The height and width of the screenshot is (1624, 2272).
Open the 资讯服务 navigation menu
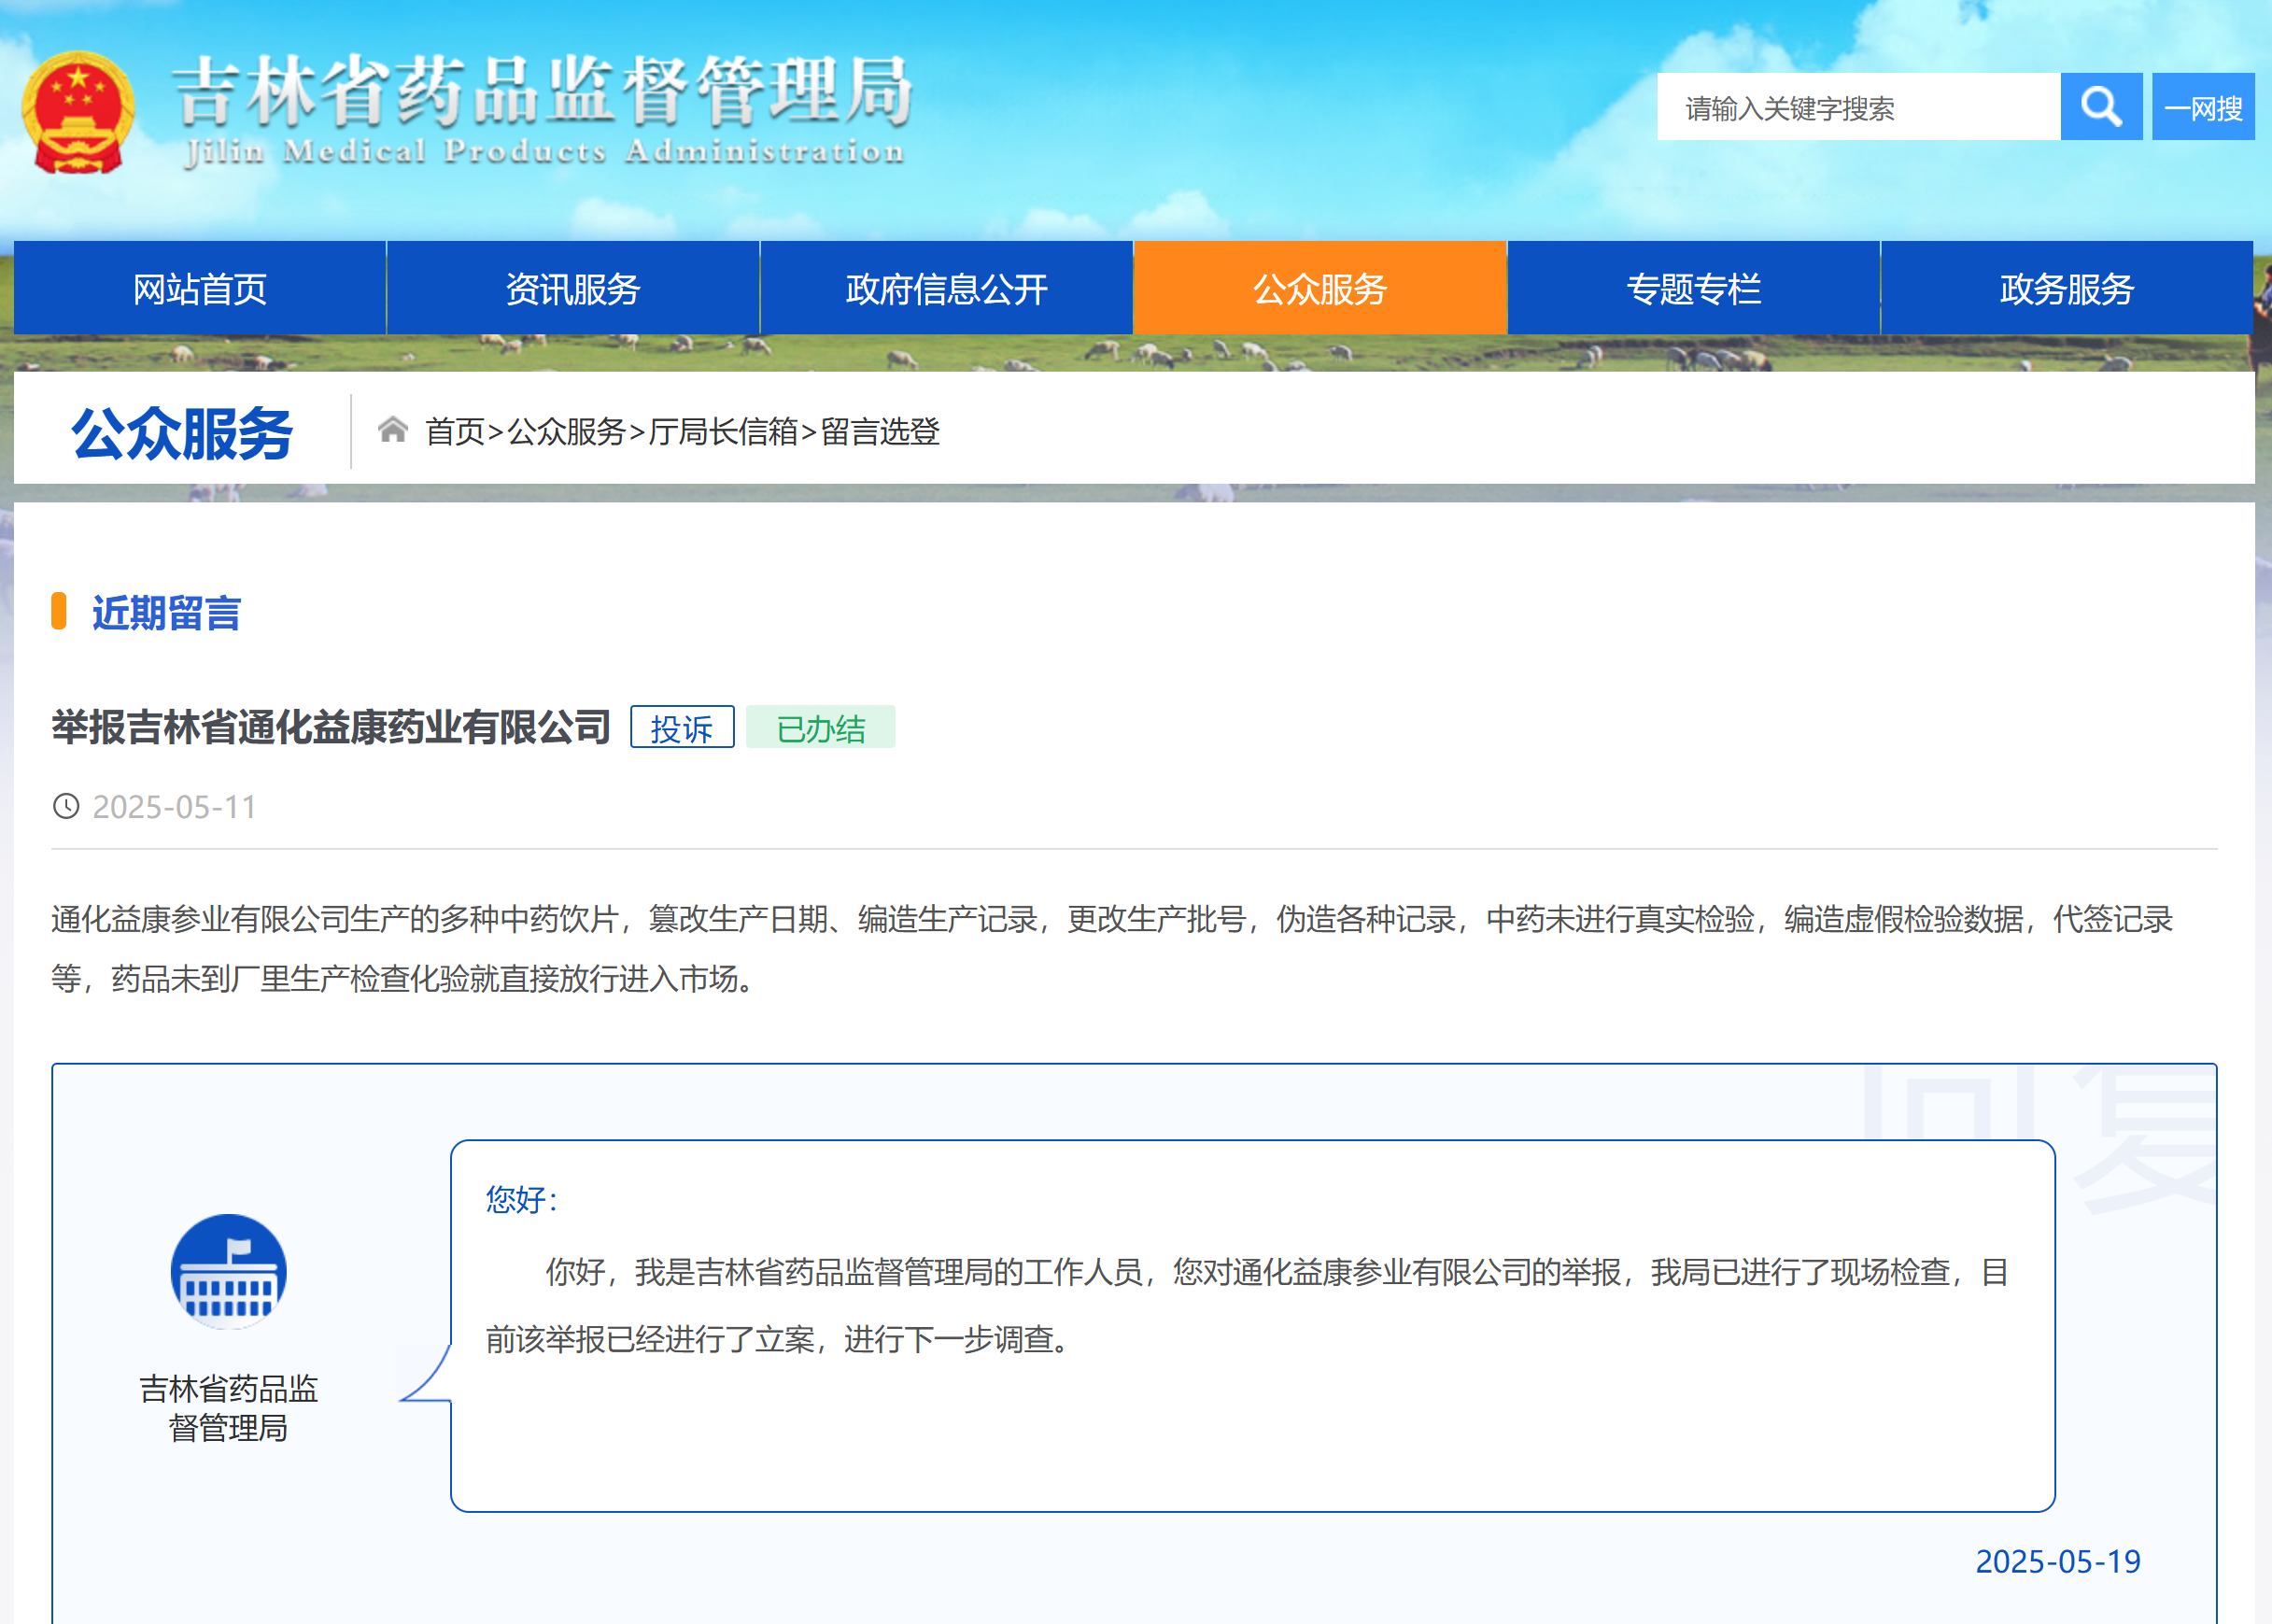point(573,289)
